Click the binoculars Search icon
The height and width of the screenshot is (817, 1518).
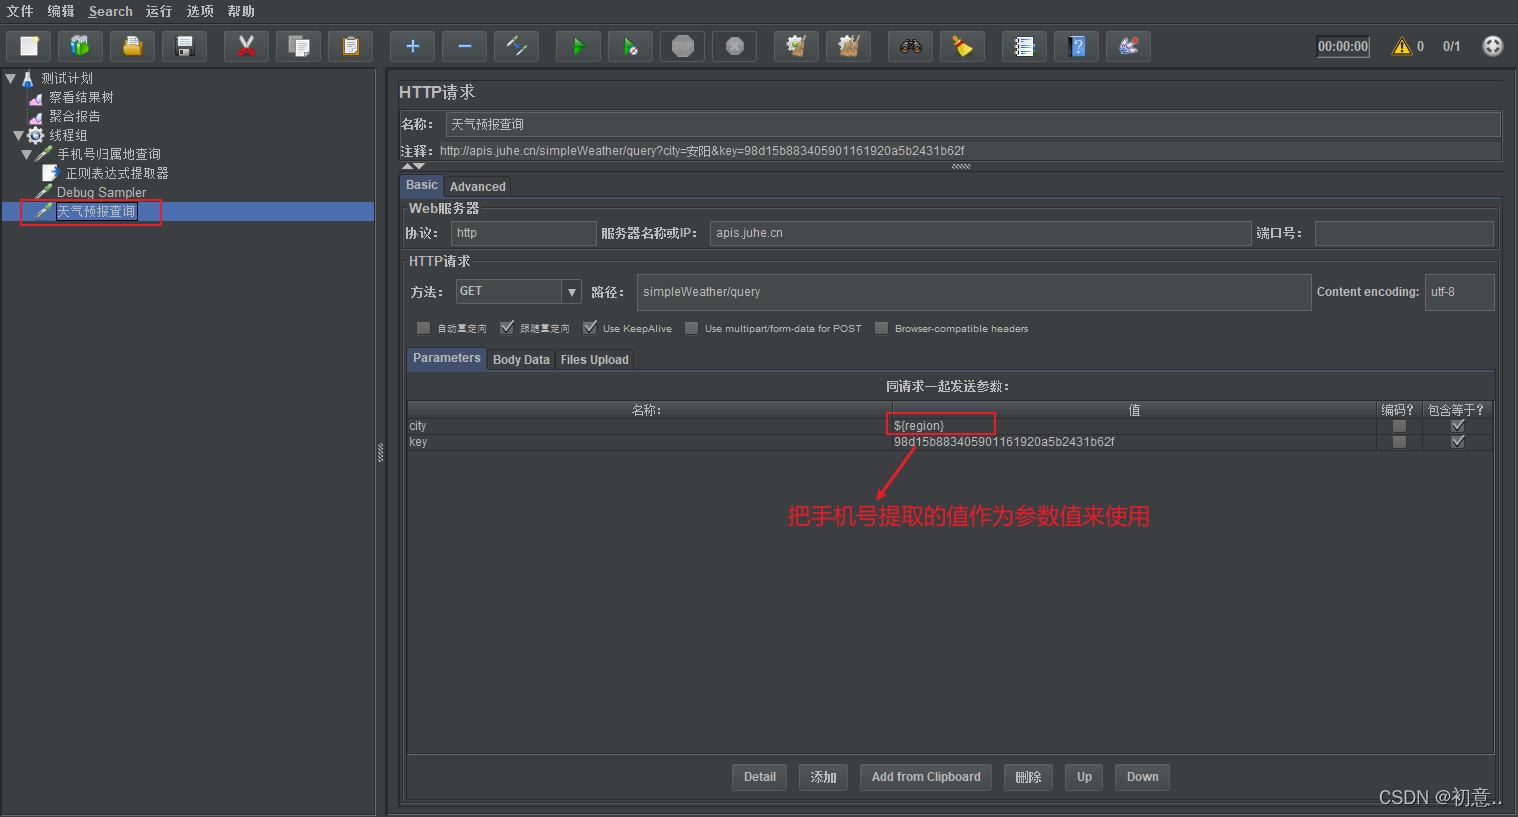pyautogui.click(x=910, y=46)
